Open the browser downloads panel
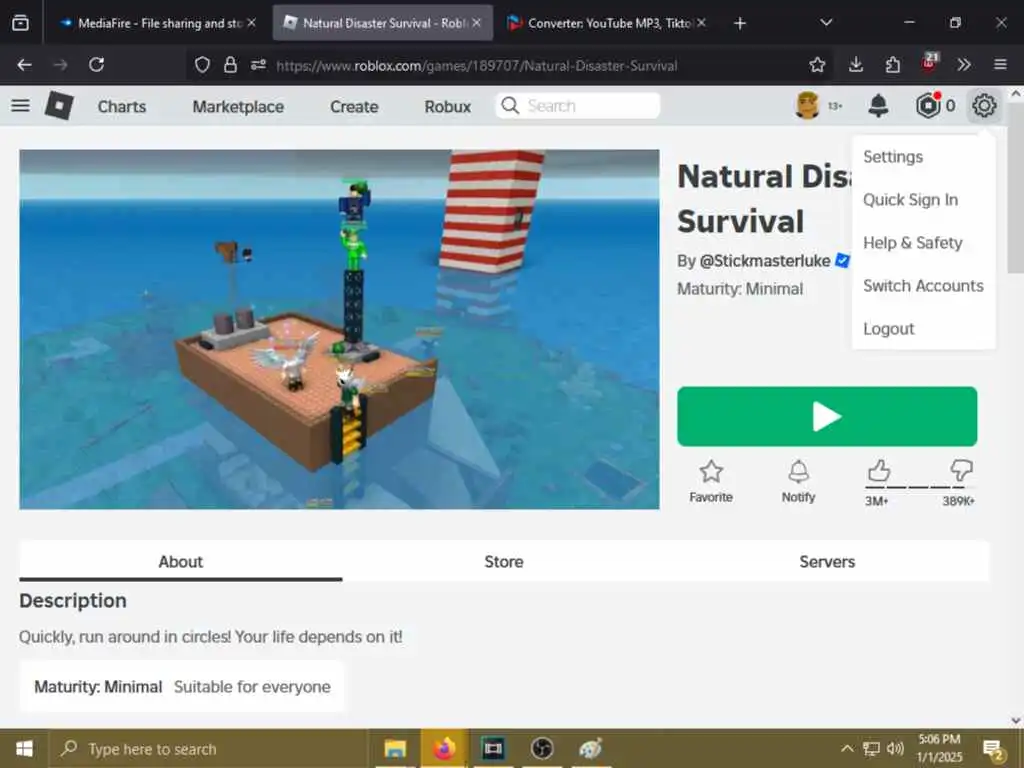 coord(856,65)
